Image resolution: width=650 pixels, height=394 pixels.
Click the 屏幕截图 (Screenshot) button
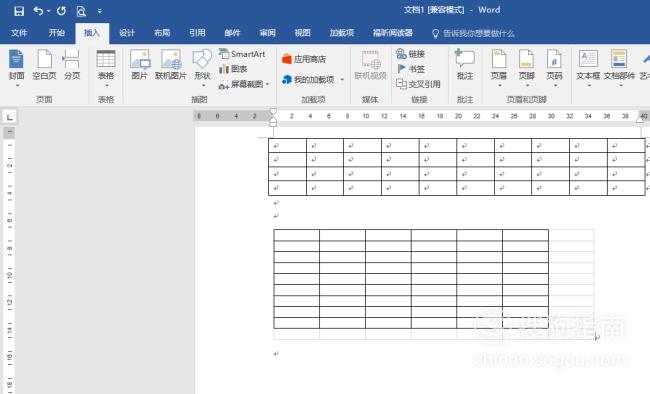241,85
